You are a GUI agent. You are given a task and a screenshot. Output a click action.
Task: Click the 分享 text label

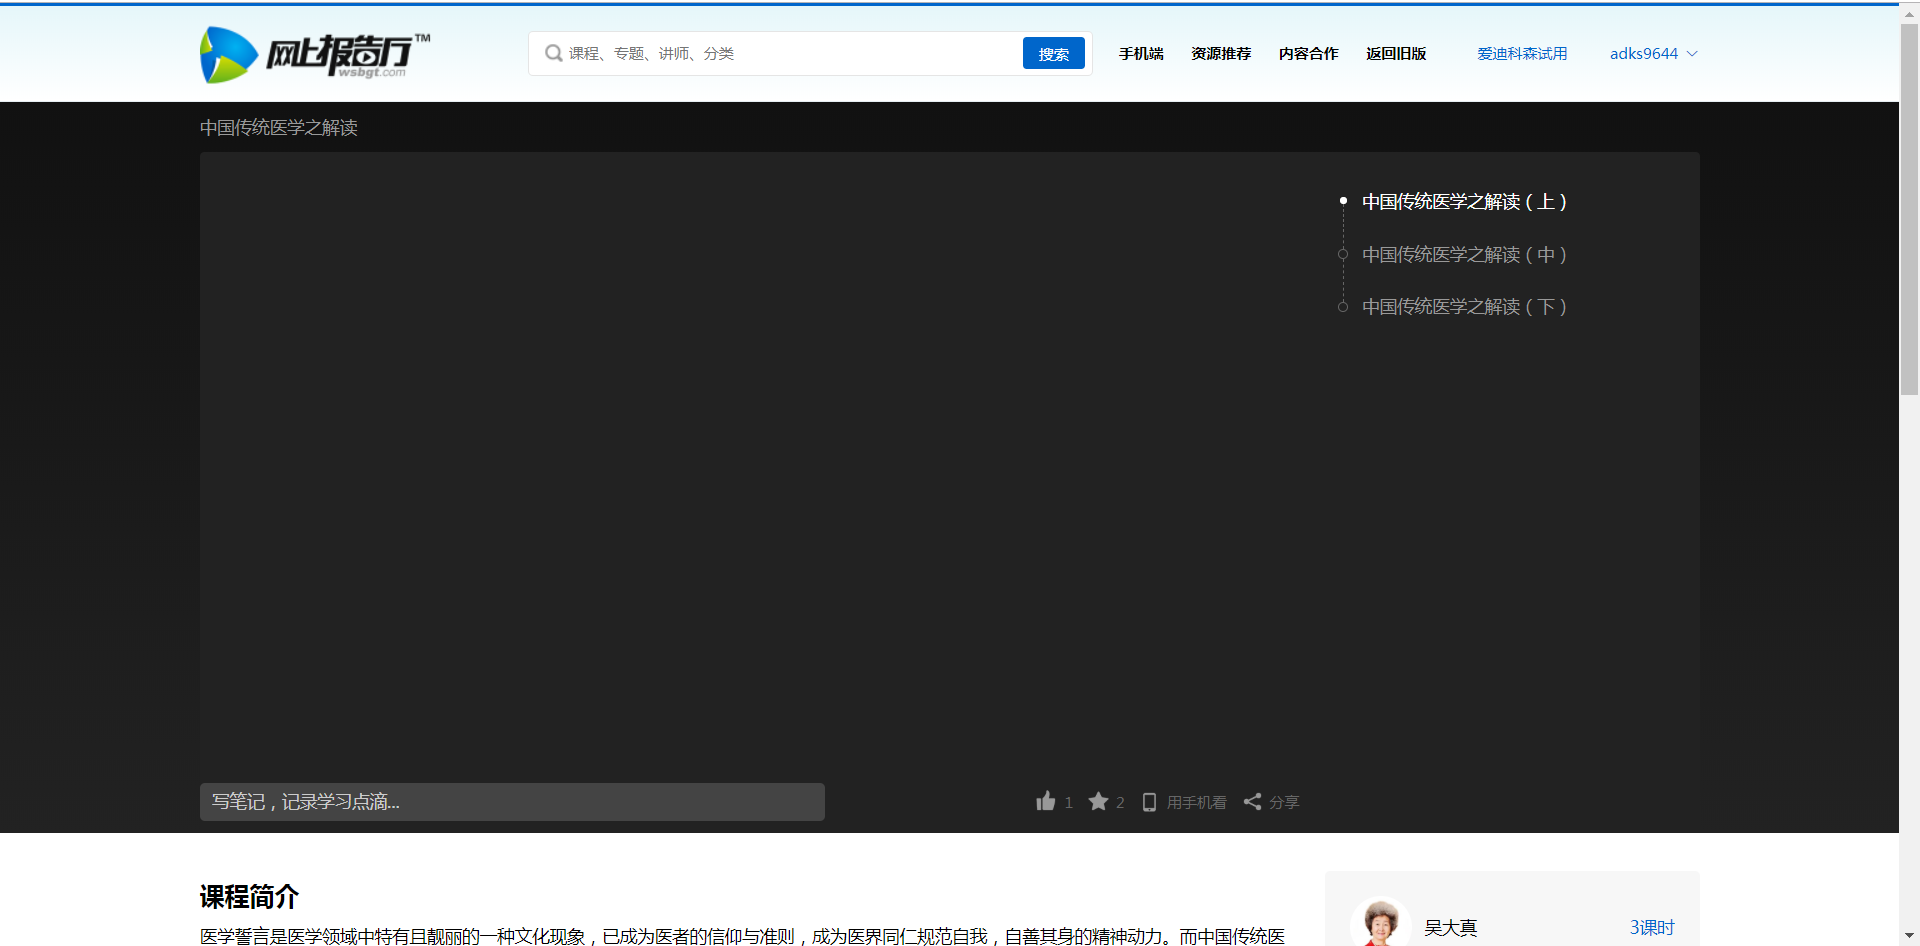click(x=1284, y=802)
